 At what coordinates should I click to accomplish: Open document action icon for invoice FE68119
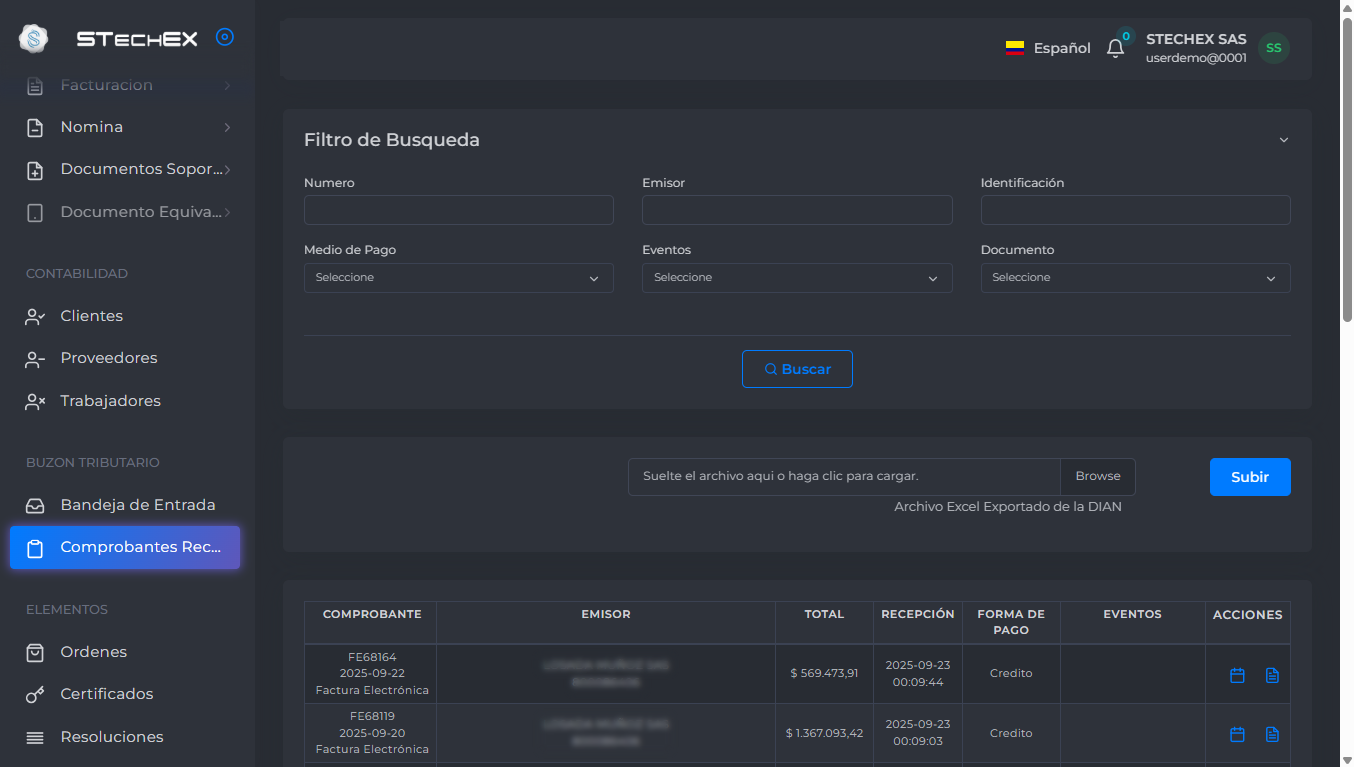[1272, 734]
